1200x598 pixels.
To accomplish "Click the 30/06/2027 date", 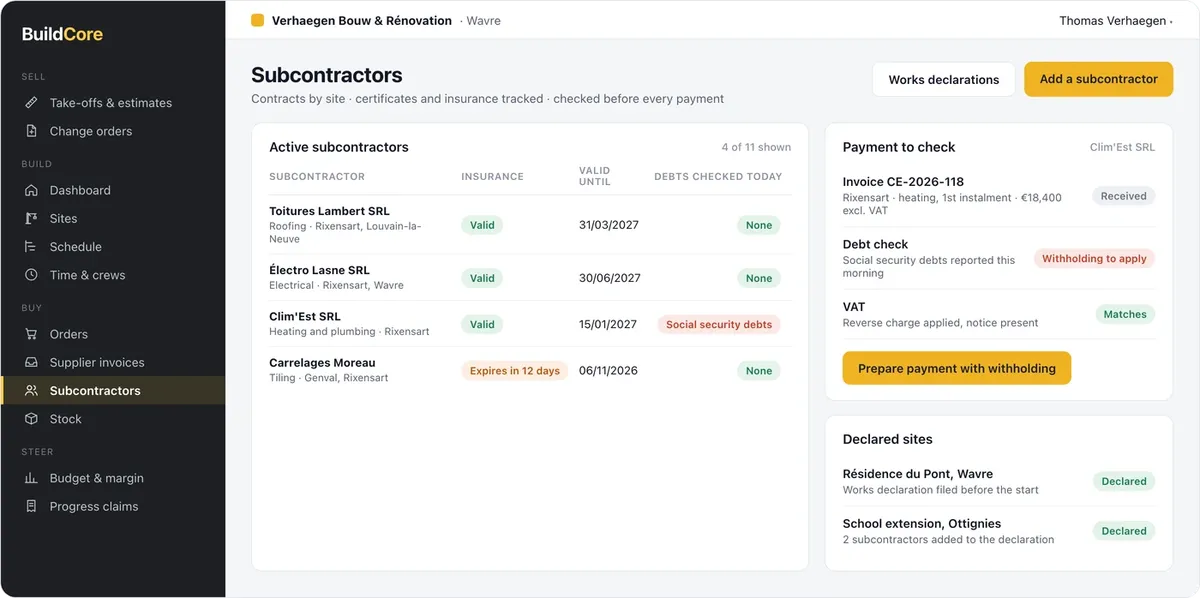I will click(610, 278).
